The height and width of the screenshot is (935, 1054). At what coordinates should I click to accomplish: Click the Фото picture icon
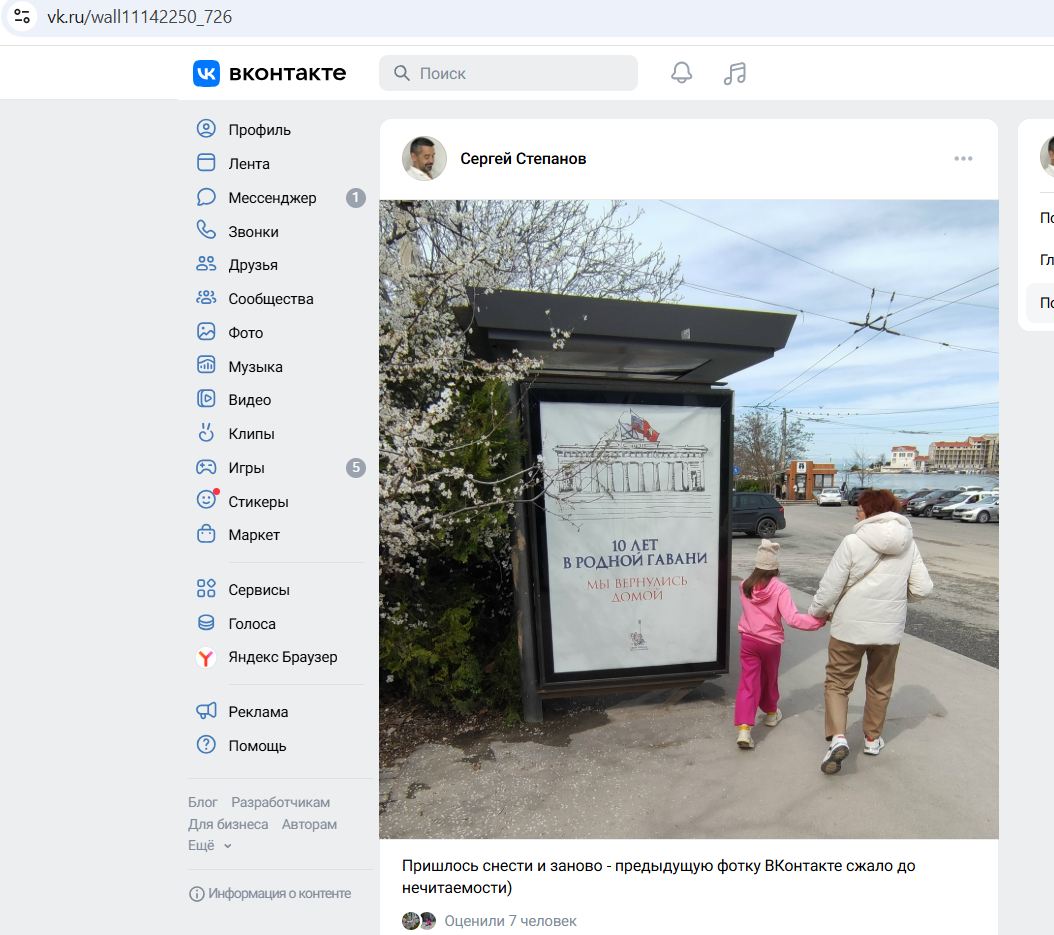pyautogui.click(x=206, y=332)
